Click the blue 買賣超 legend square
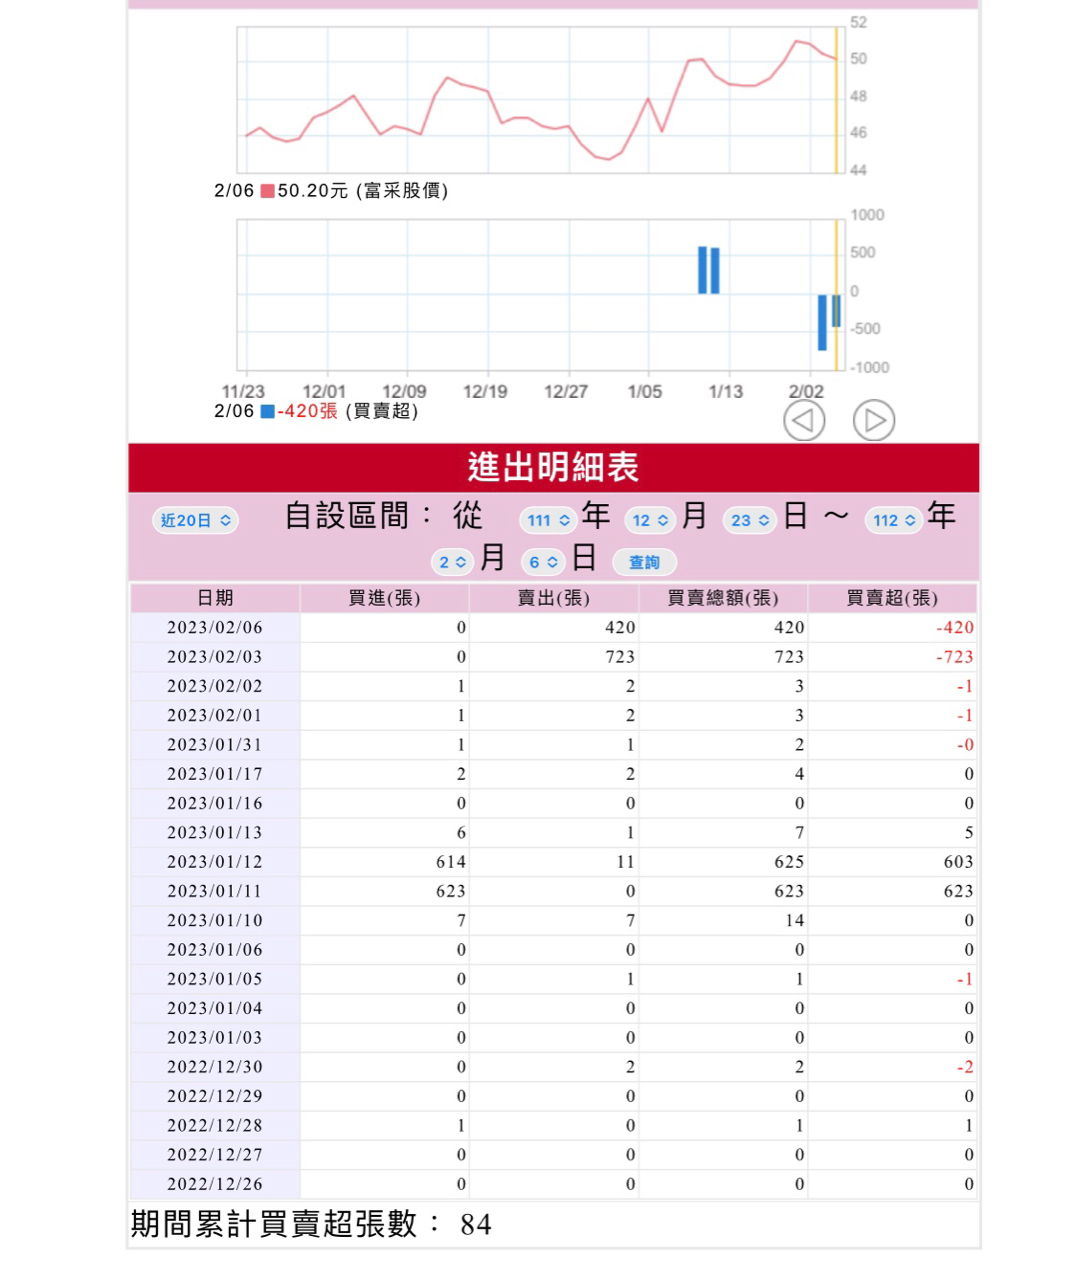The height and width of the screenshot is (1280, 1077). point(267,411)
